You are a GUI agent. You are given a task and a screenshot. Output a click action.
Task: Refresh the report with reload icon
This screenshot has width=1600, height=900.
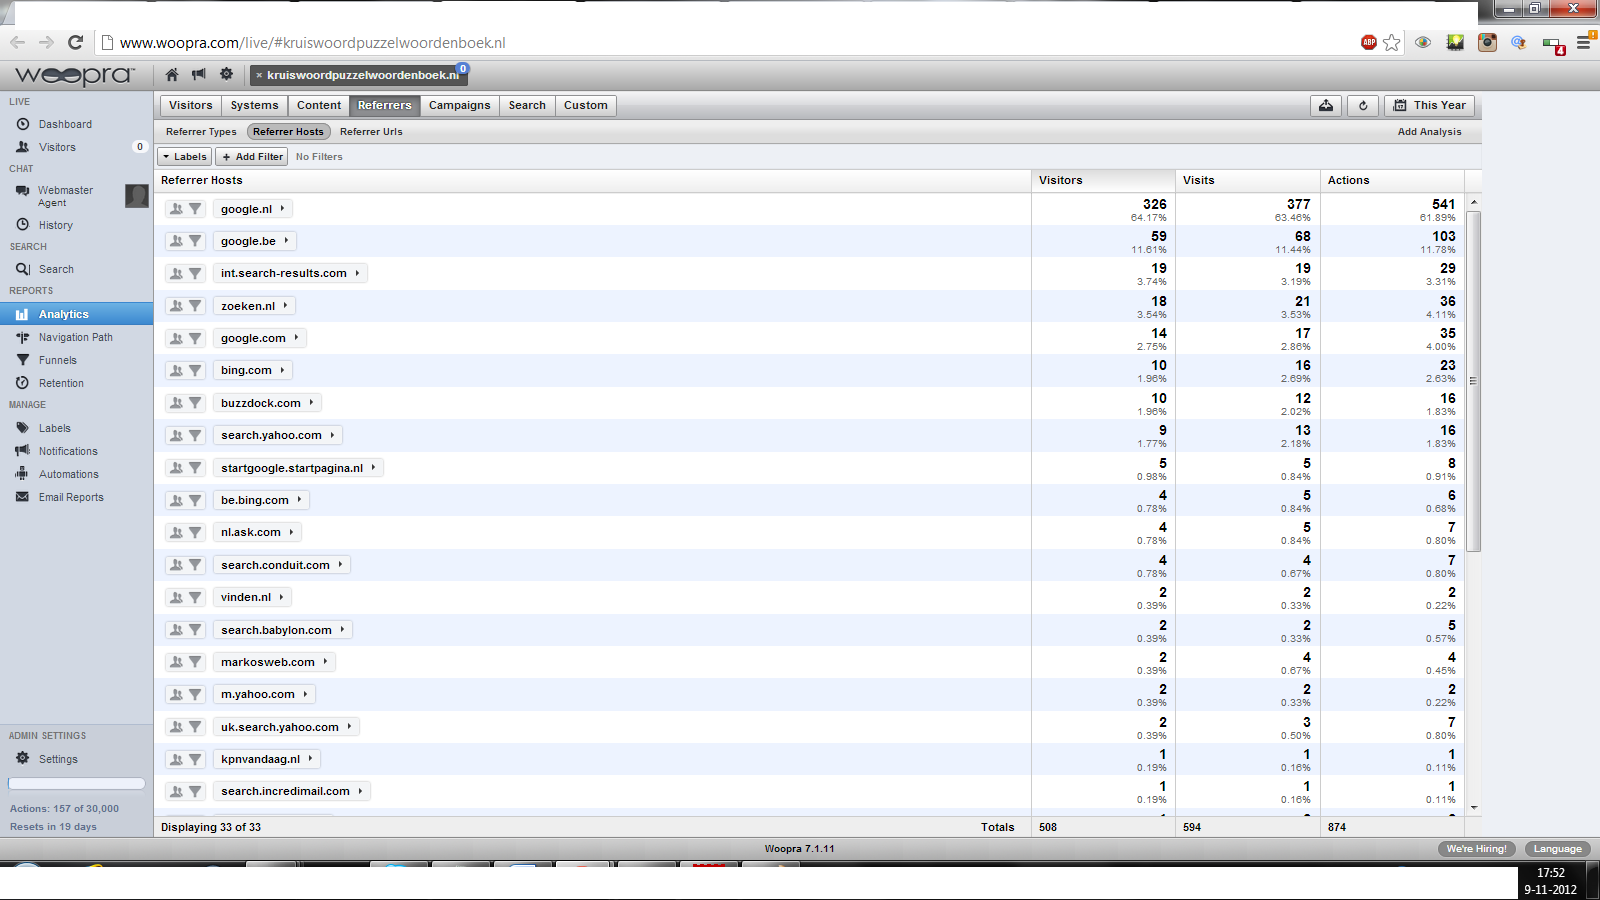(x=1363, y=105)
